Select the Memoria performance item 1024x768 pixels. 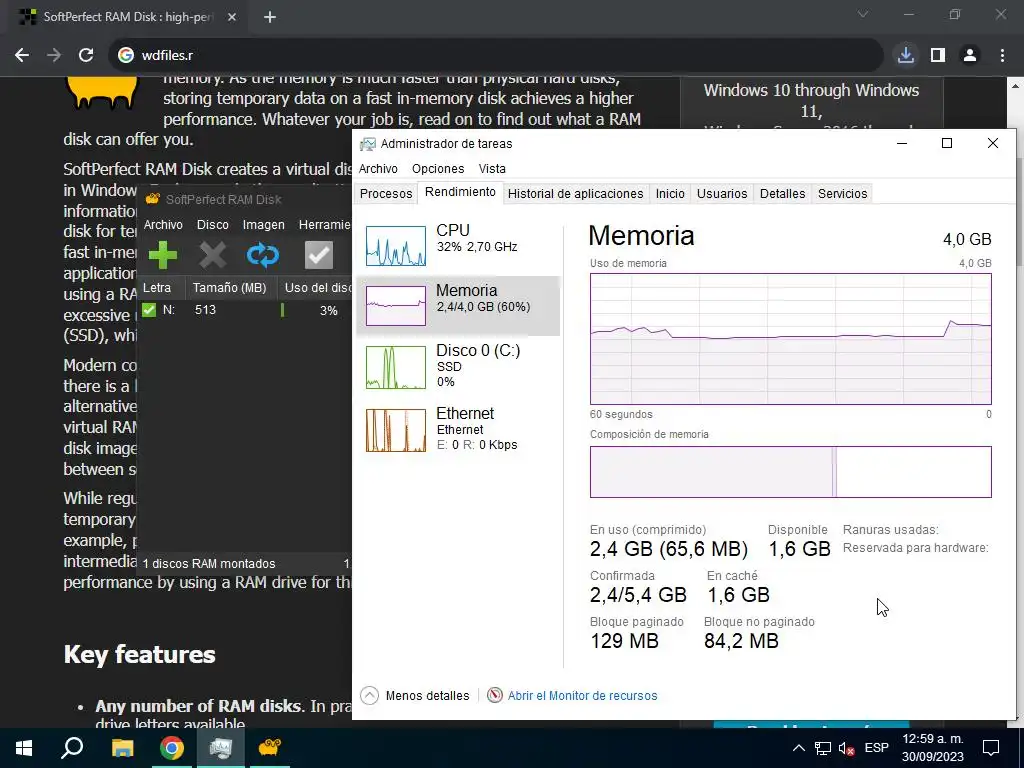(458, 306)
